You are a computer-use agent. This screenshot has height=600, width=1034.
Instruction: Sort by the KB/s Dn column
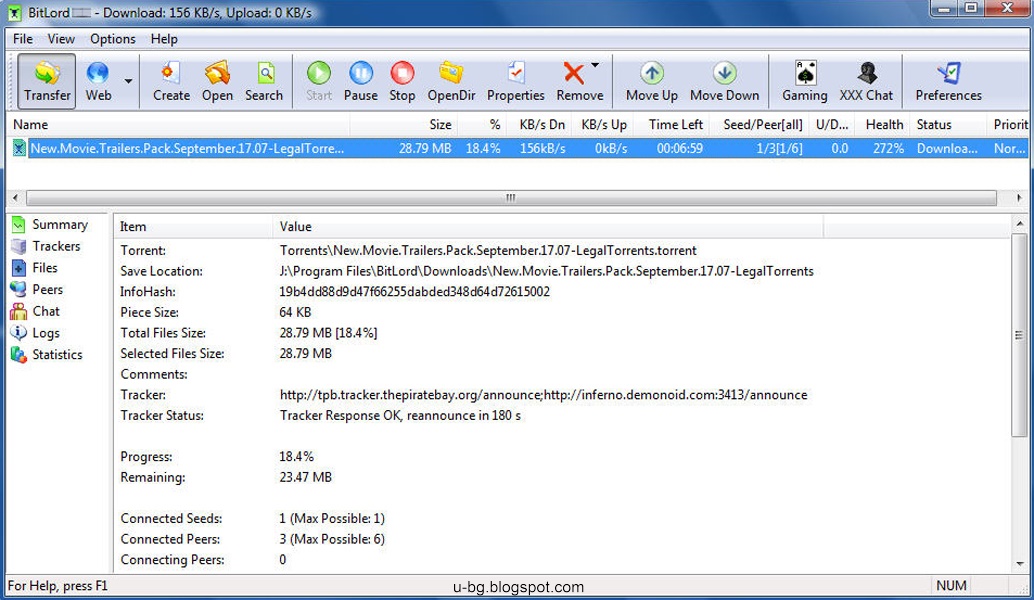coord(538,125)
